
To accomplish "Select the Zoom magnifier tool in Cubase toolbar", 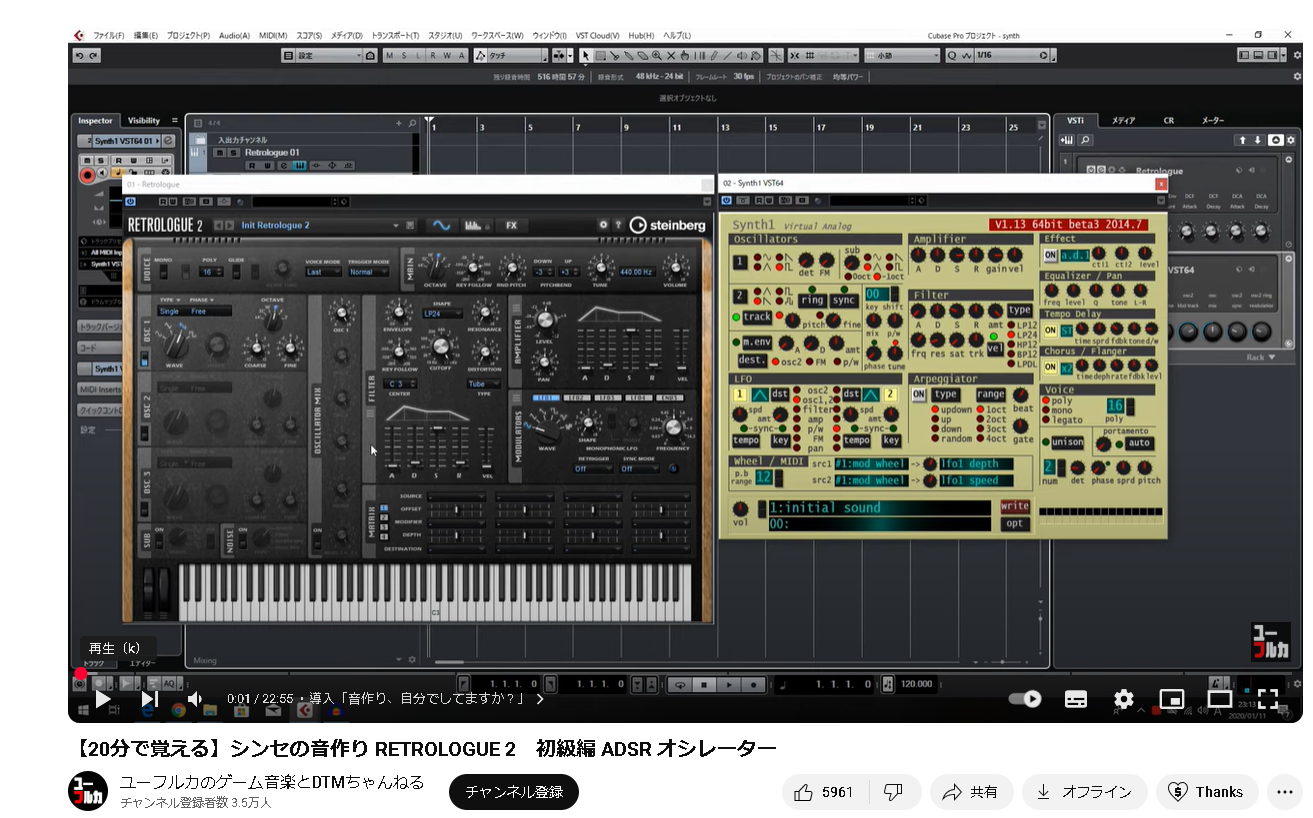I will [x=656, y=56].
